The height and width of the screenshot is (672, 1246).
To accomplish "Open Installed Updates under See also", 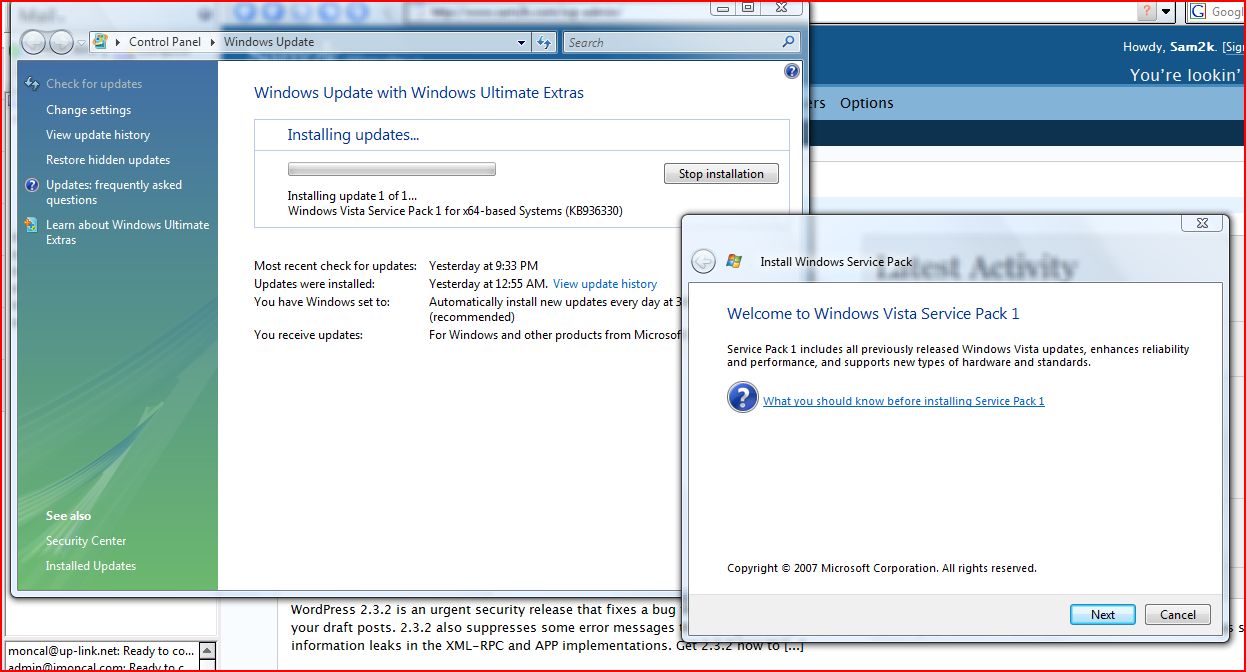I will pyautogui.click(x=91, y=566).
